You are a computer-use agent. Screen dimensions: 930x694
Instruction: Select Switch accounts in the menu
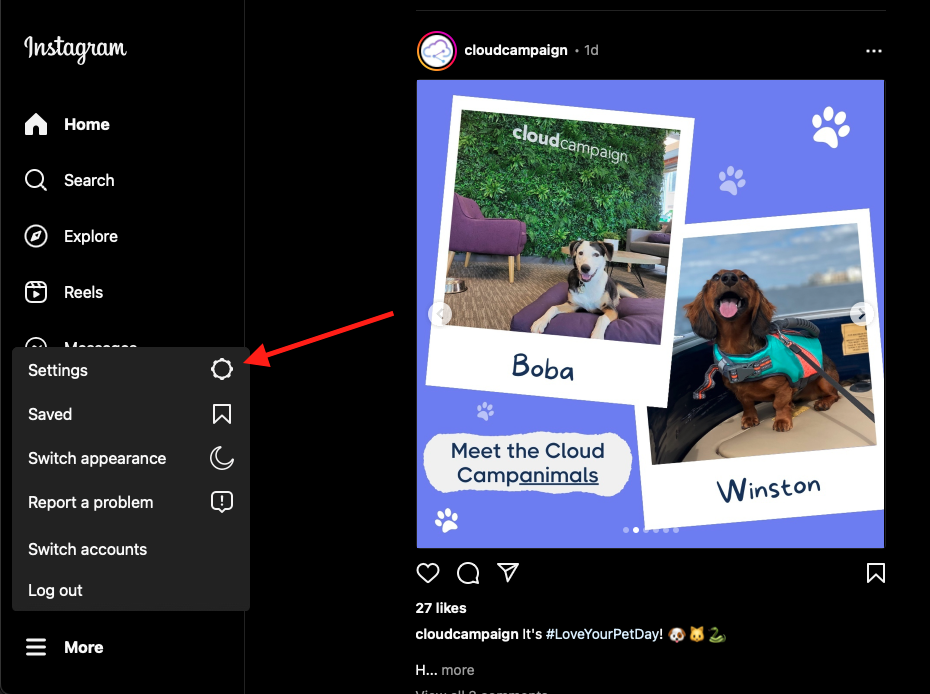click(x=130, y=549)
